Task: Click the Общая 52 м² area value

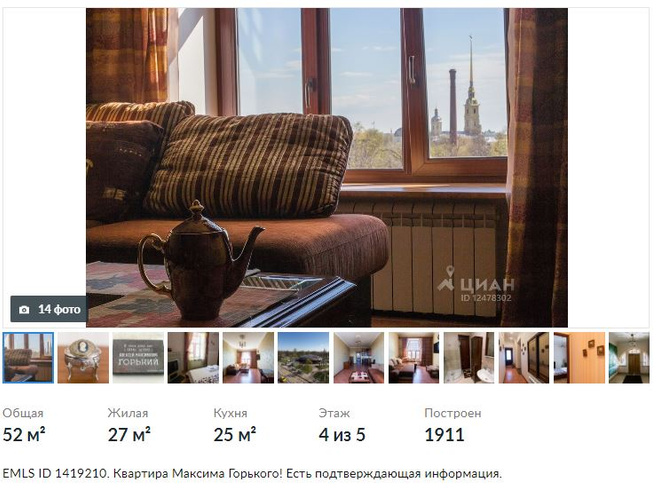Action: click(24, 435)
